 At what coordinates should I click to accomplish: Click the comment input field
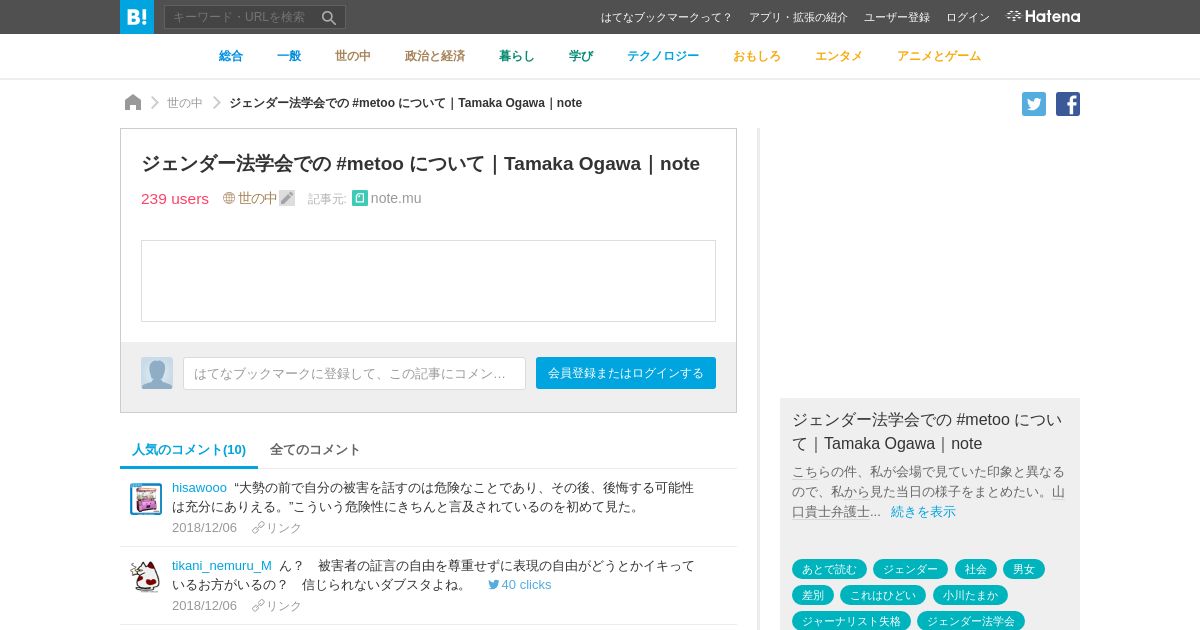click(x=354, y=373)
